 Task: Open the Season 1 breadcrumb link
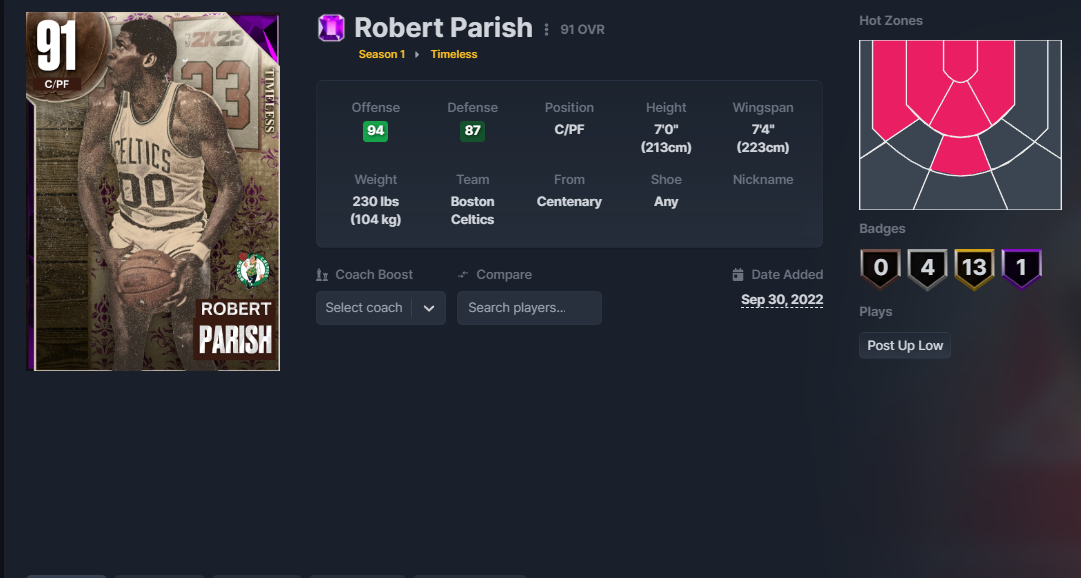[x=382, y=54]
